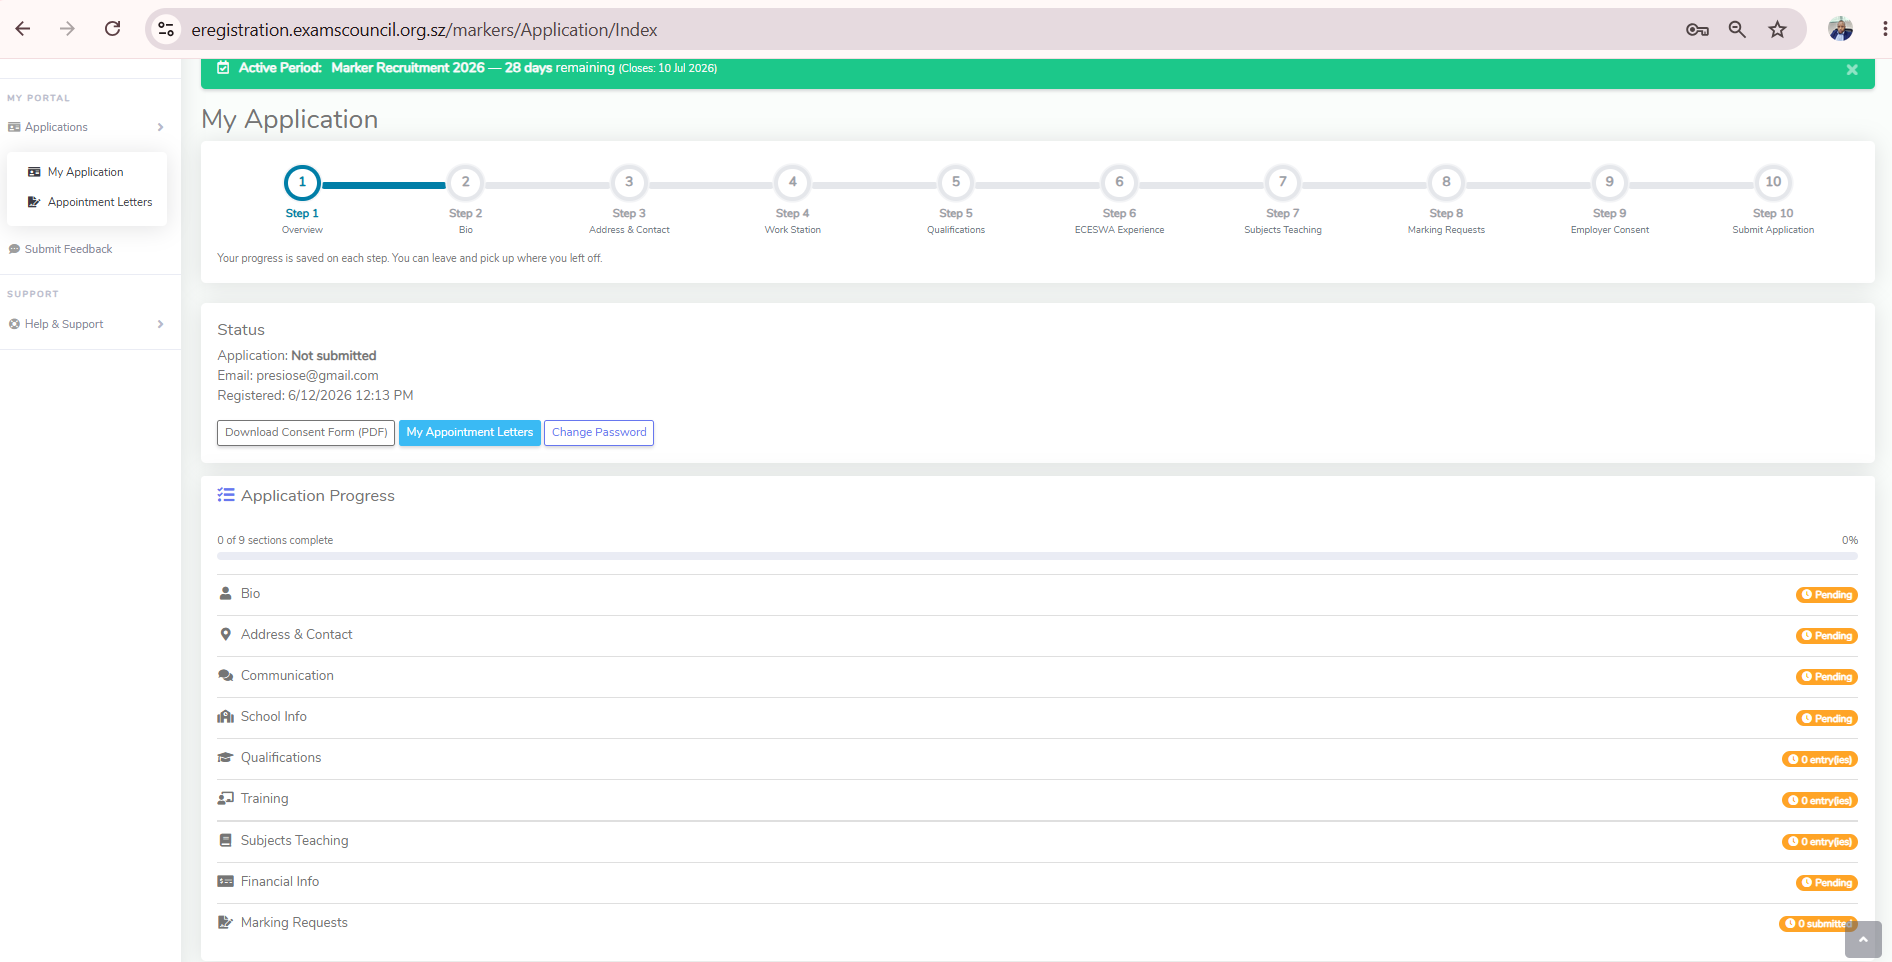This screenshot has width=1892, height=962.
Task: Click the Qualifications graduation cap icon
Action: 226,758
